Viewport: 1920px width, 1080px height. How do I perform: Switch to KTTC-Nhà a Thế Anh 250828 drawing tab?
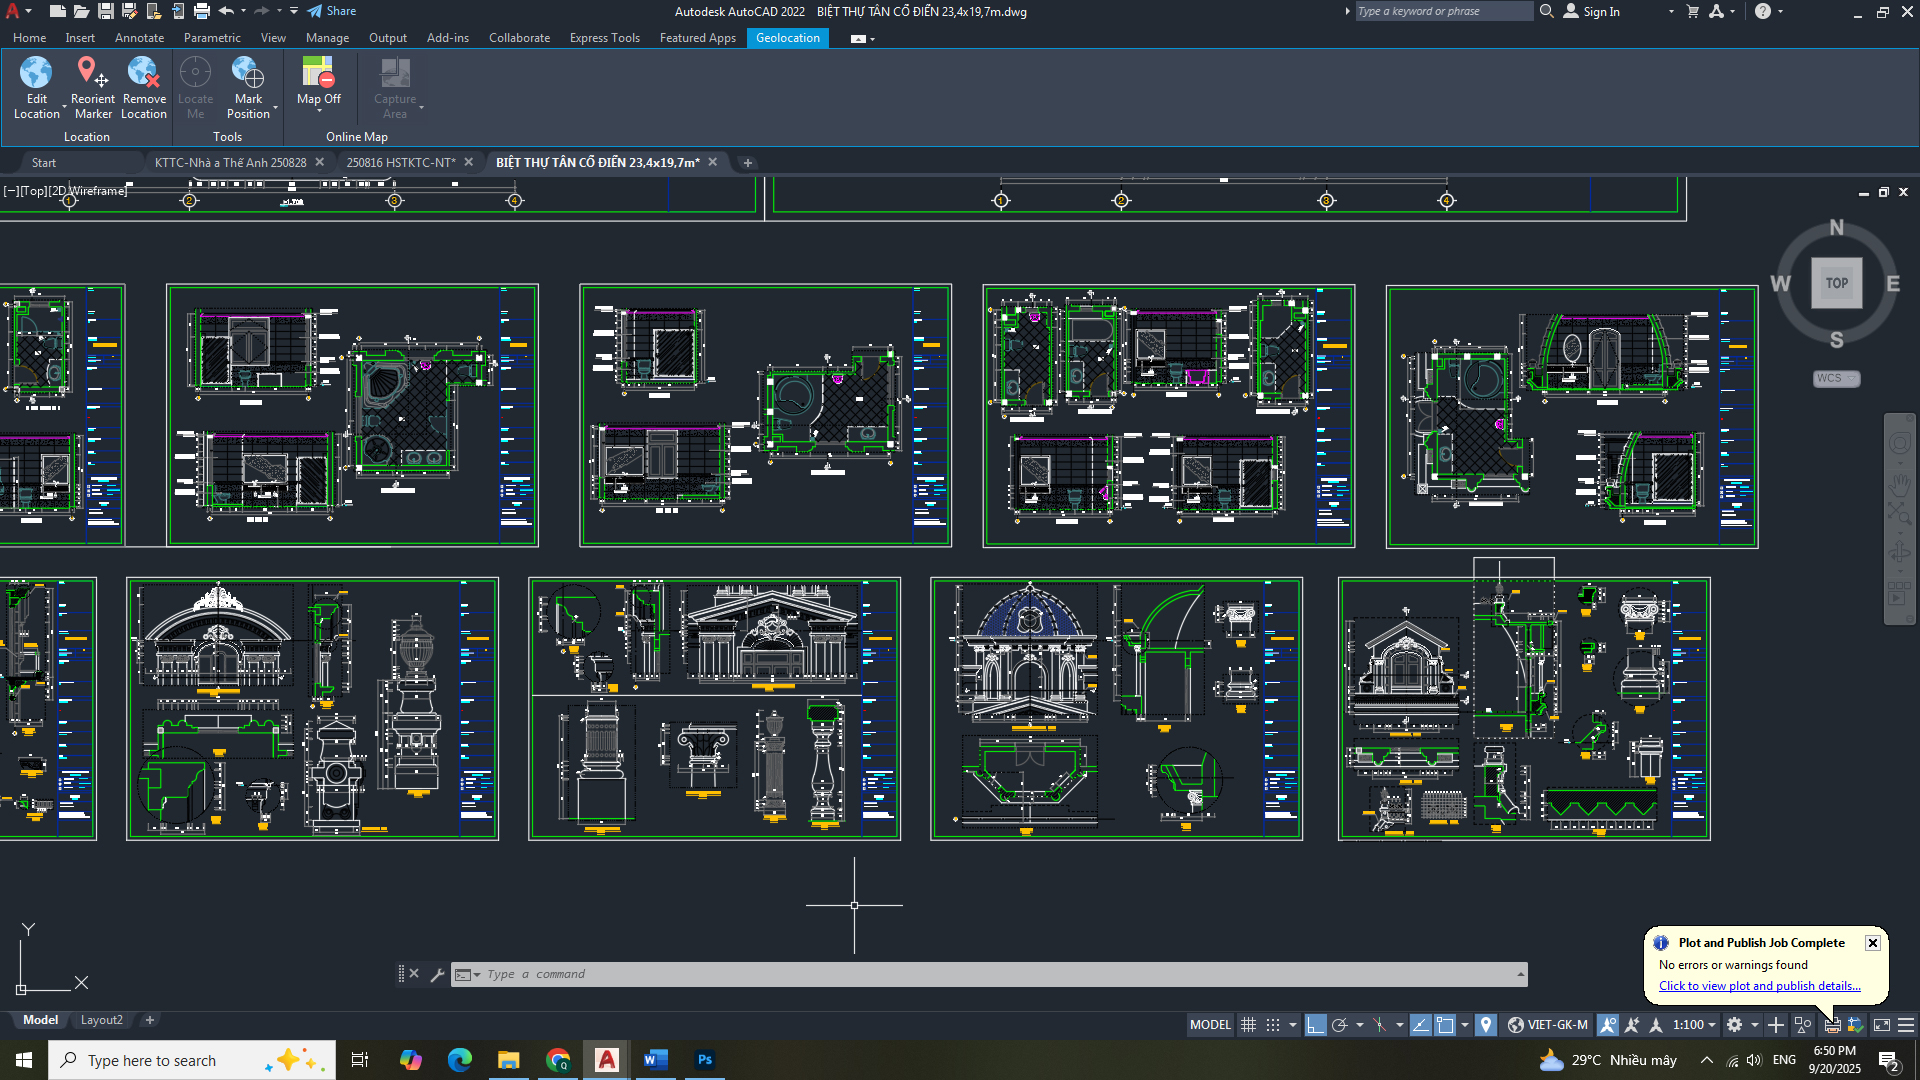pyautogui.click(x=230, y=162)
